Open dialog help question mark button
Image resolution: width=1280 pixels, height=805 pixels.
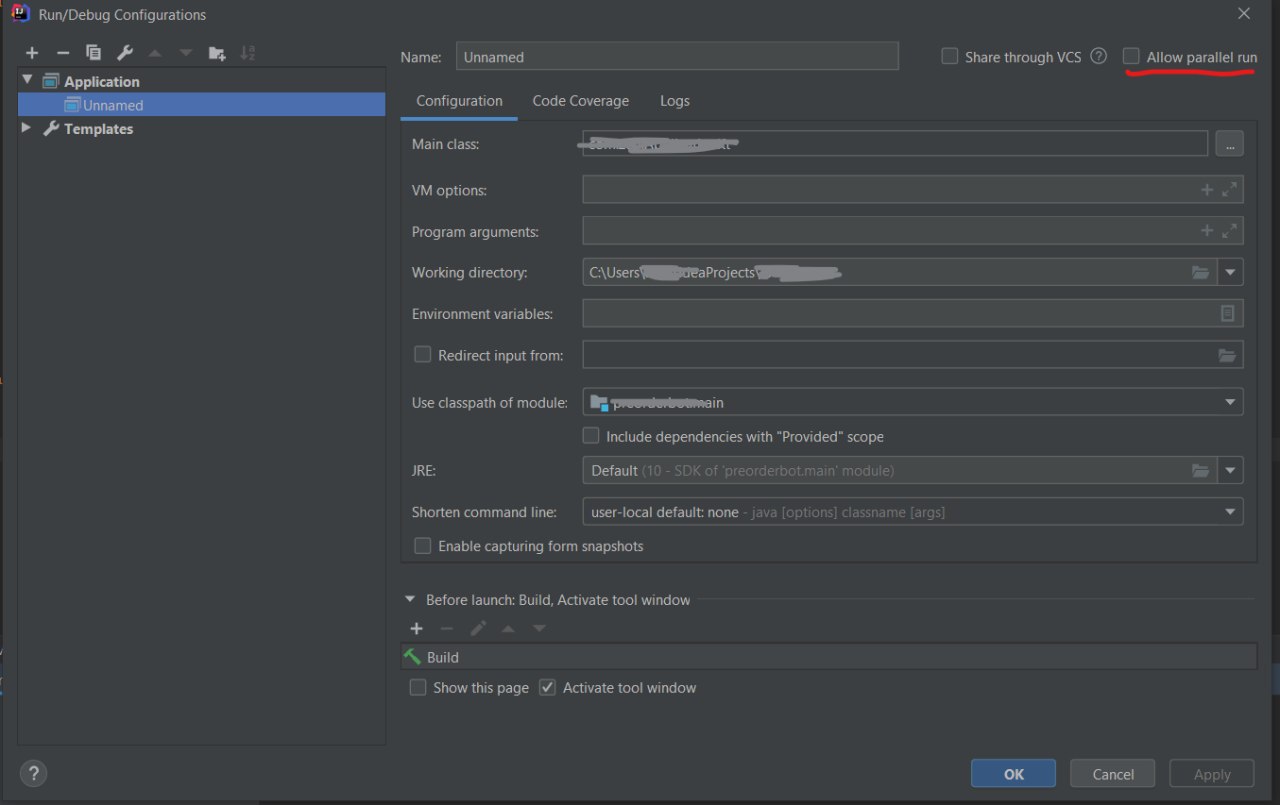pyautogui.click(x=33, y=773)
